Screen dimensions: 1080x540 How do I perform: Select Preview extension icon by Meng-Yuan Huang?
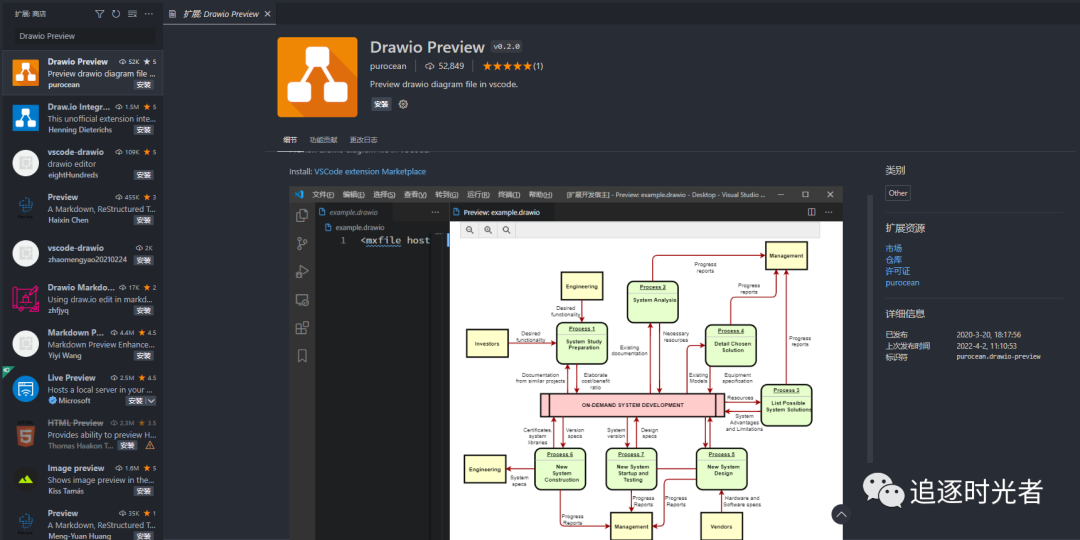pyautogui.click(x=25, y=524)
